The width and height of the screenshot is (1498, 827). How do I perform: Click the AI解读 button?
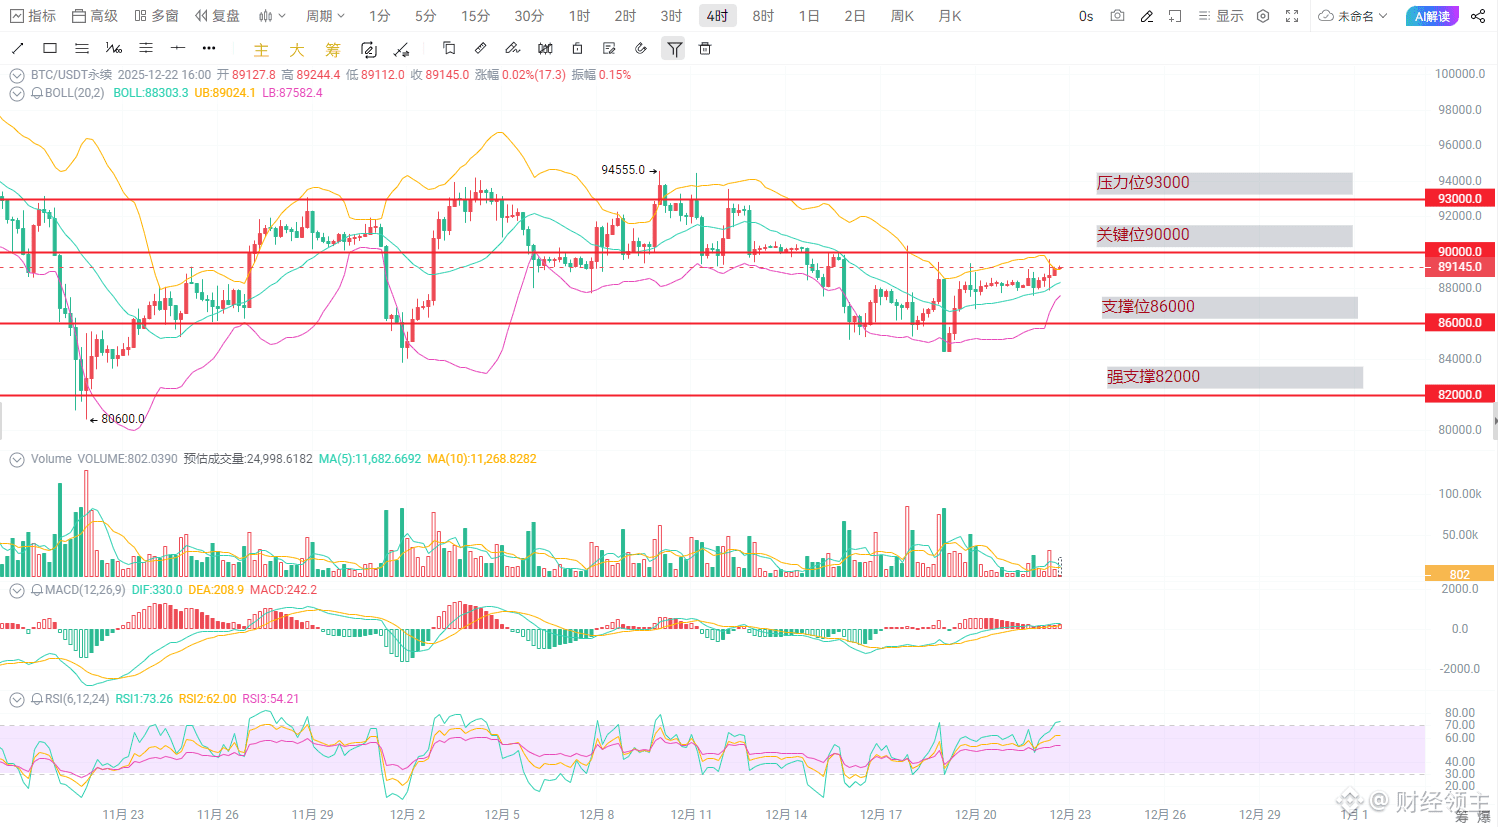(x=1432, y=16)
